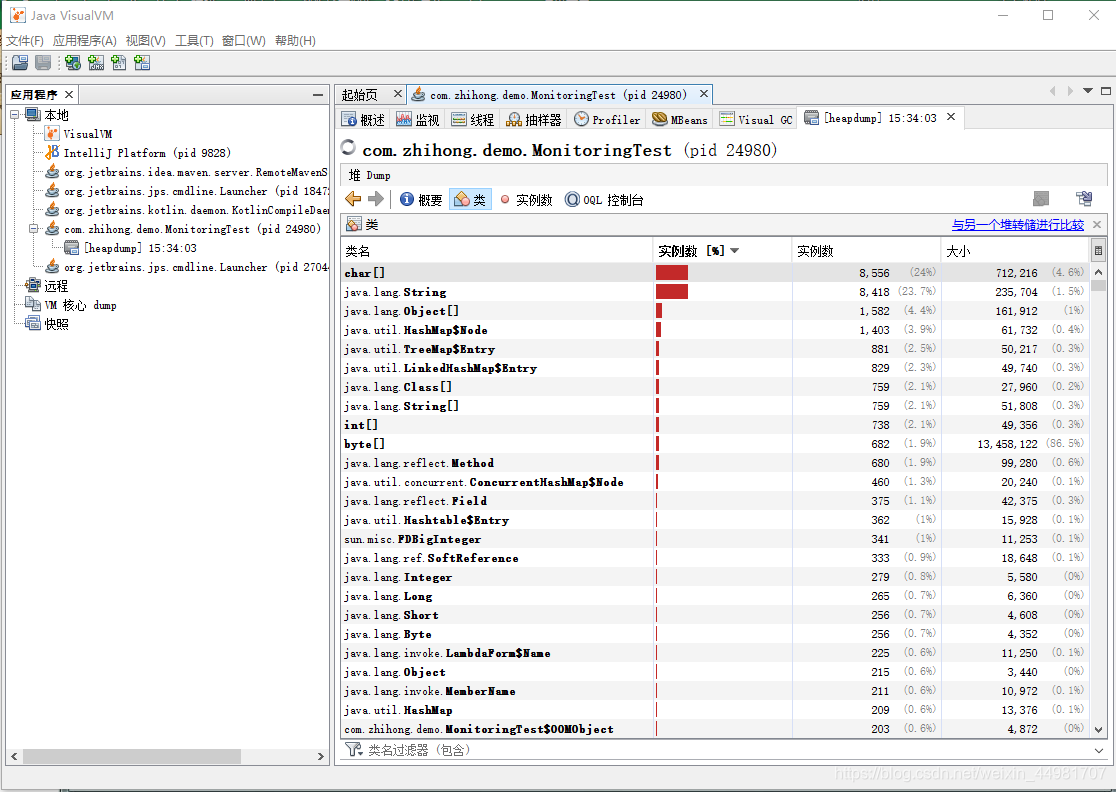Click the forward arrow in heap dump toolbar
The width and height of the screenshot is (1116, 792).
pyautogui.click(x=376, y=199)
